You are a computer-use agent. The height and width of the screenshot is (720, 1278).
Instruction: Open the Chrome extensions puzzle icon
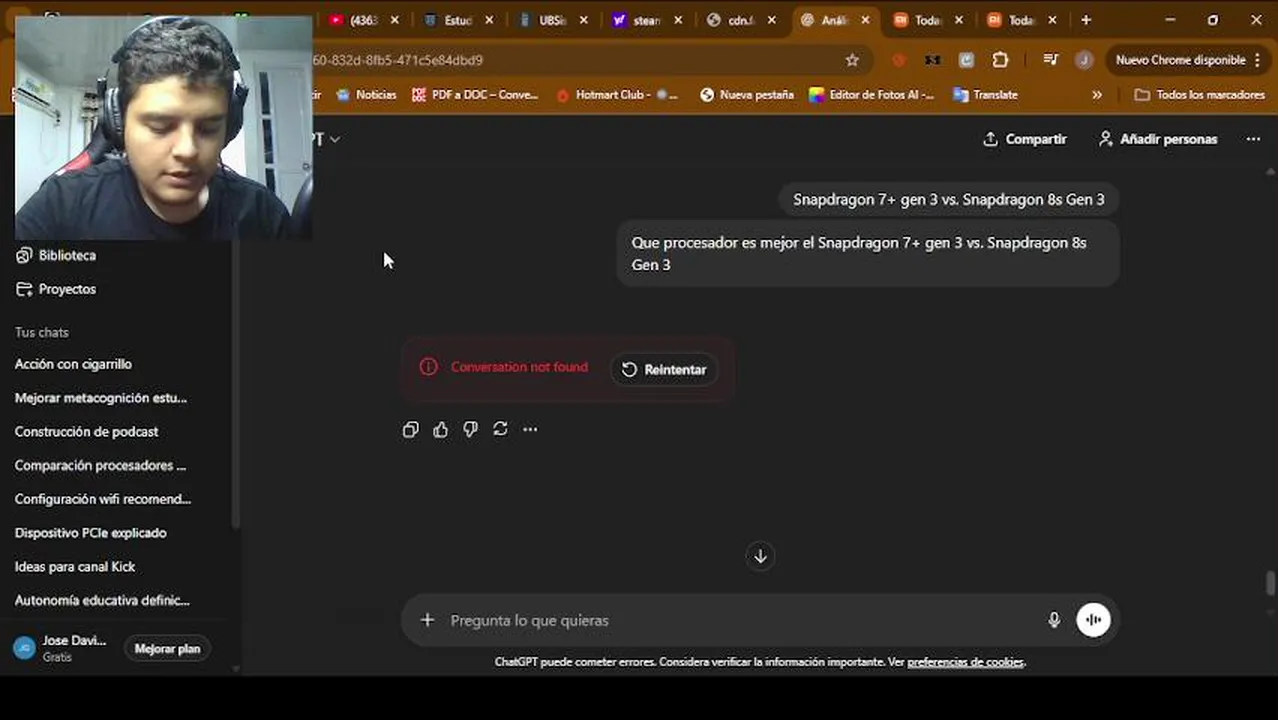coord(1000,60)
